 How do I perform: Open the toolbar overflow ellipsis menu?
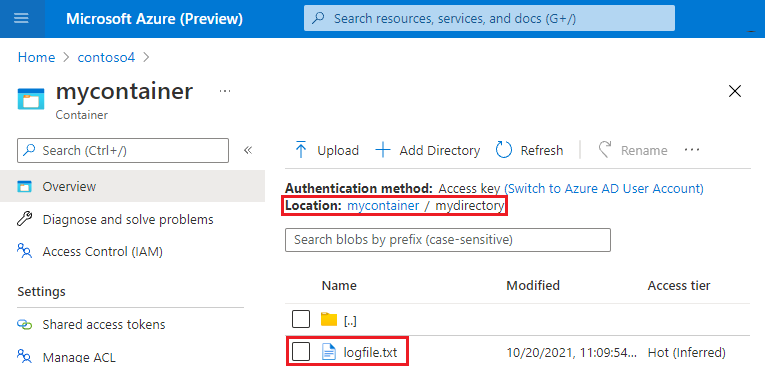692,150
